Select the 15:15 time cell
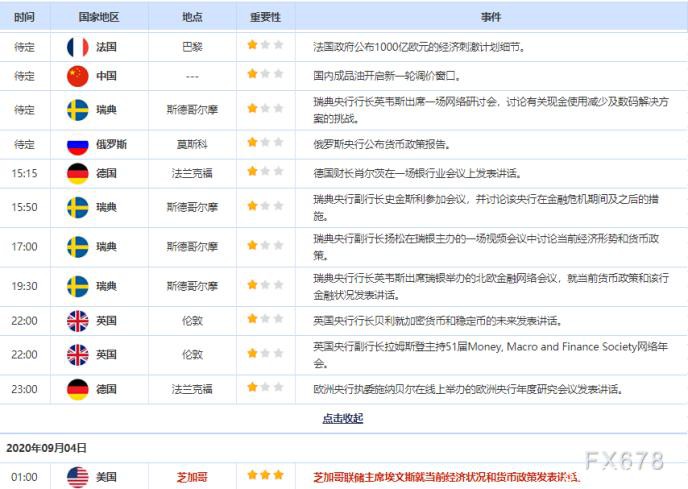The height and width of the screenshot is (489, 688). (24, 173)
